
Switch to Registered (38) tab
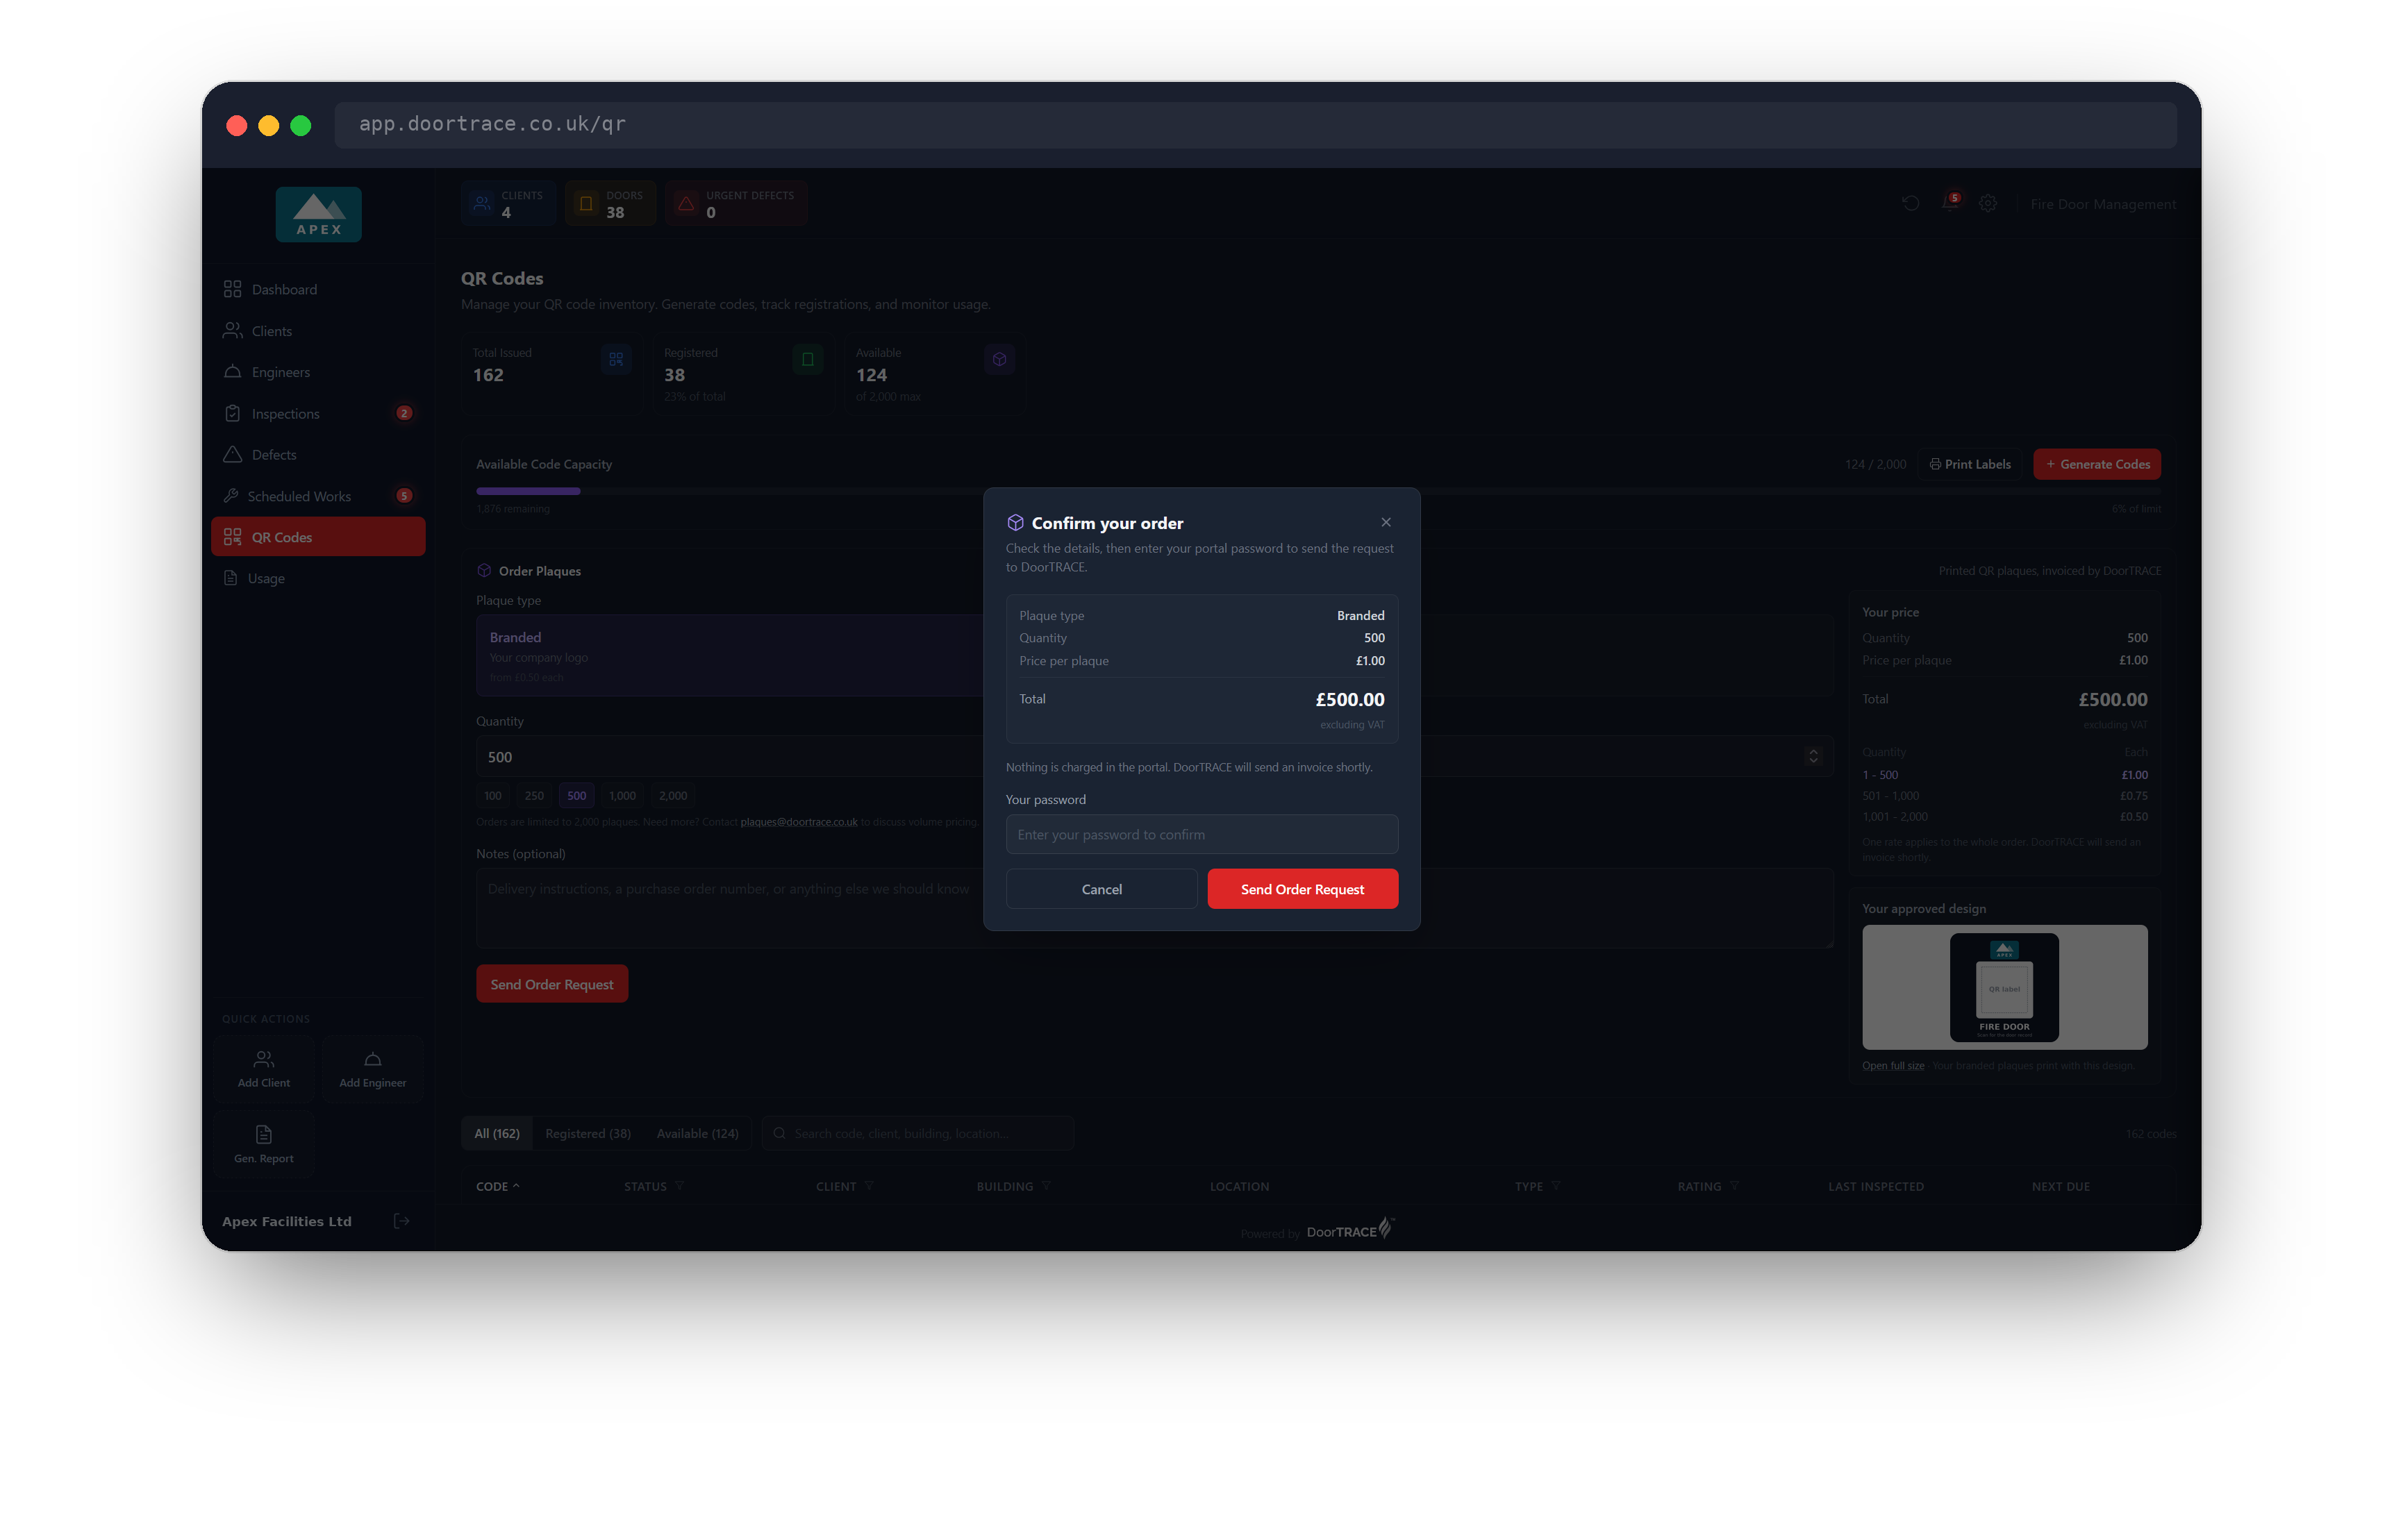(x=588, y=1133)
